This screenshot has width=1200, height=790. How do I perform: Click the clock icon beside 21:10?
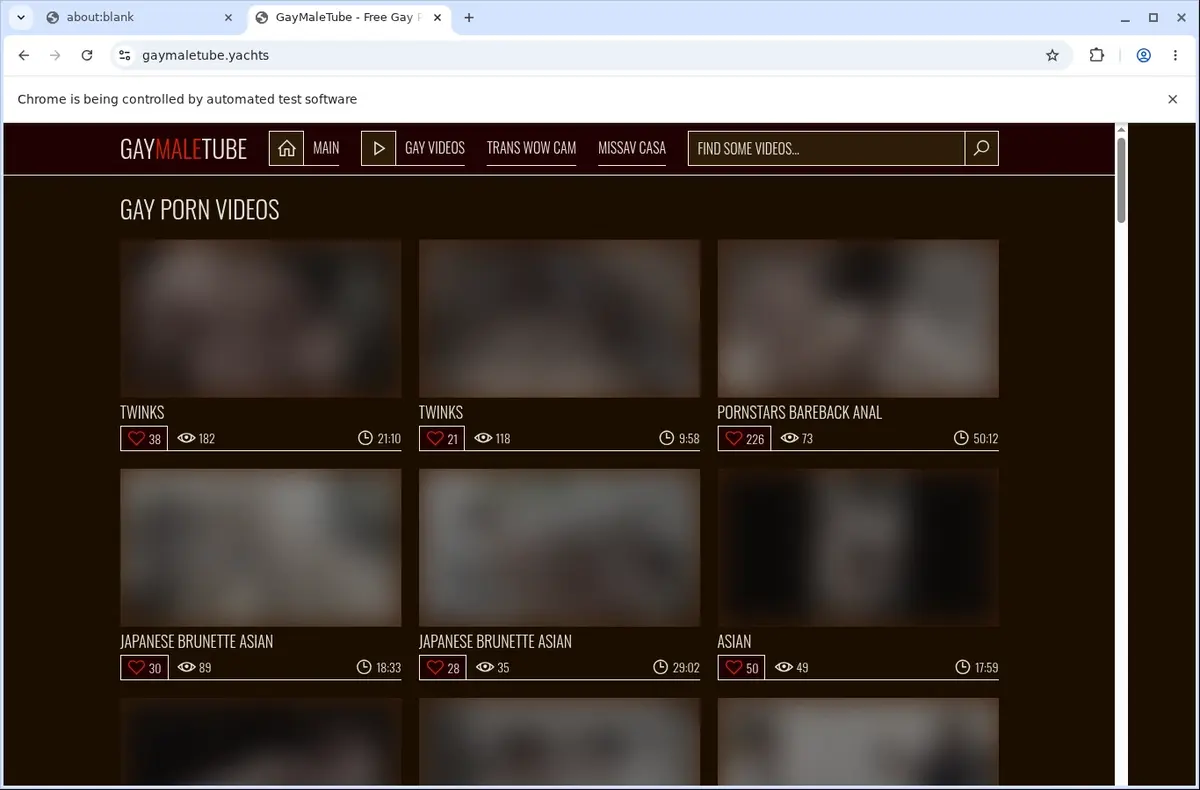365,438
